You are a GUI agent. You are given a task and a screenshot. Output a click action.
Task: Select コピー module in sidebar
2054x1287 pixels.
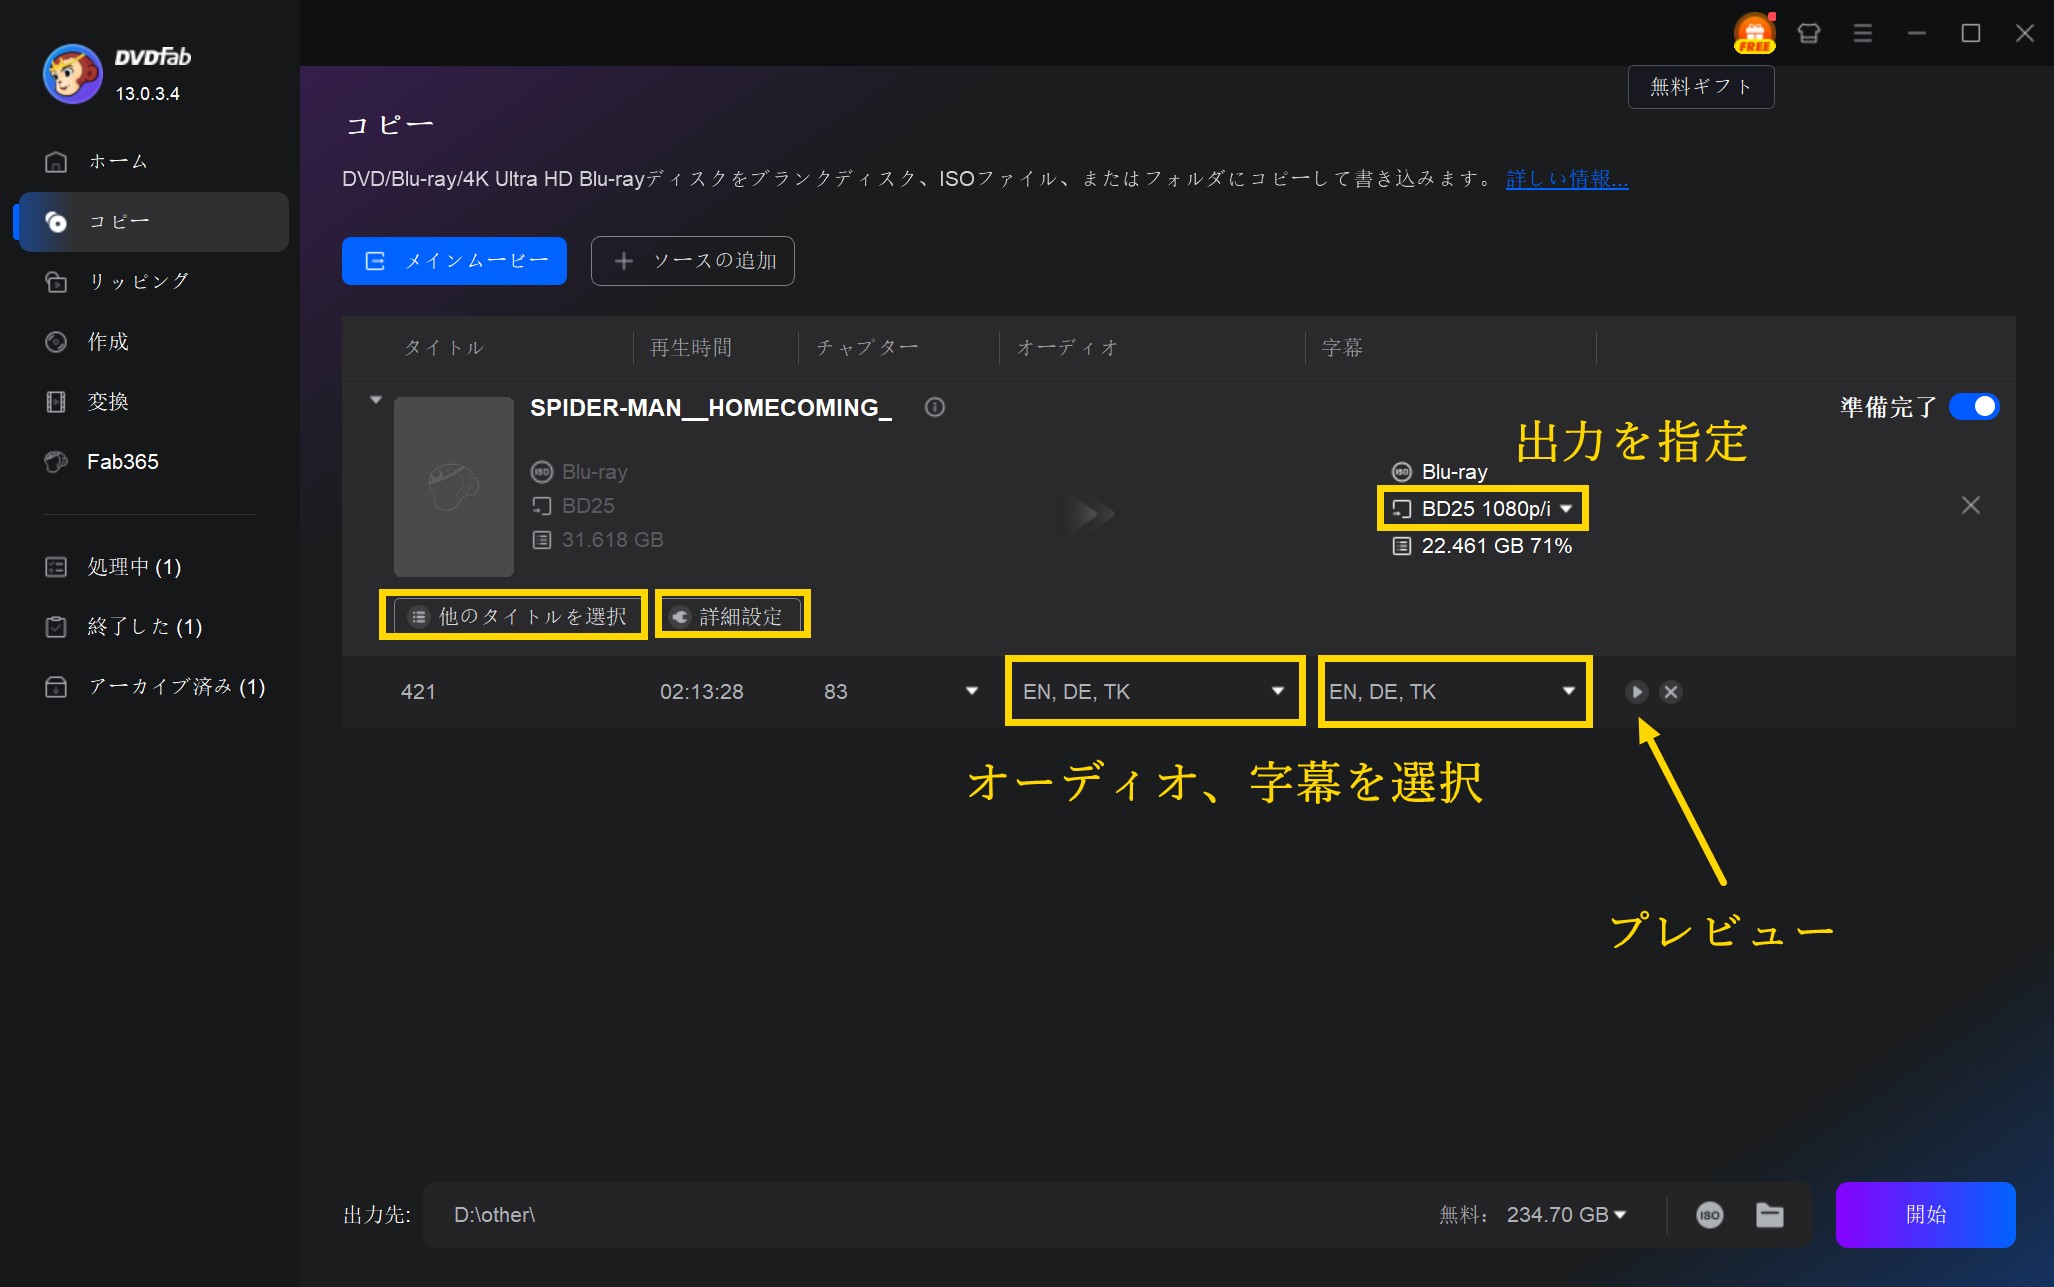[153, 221]
